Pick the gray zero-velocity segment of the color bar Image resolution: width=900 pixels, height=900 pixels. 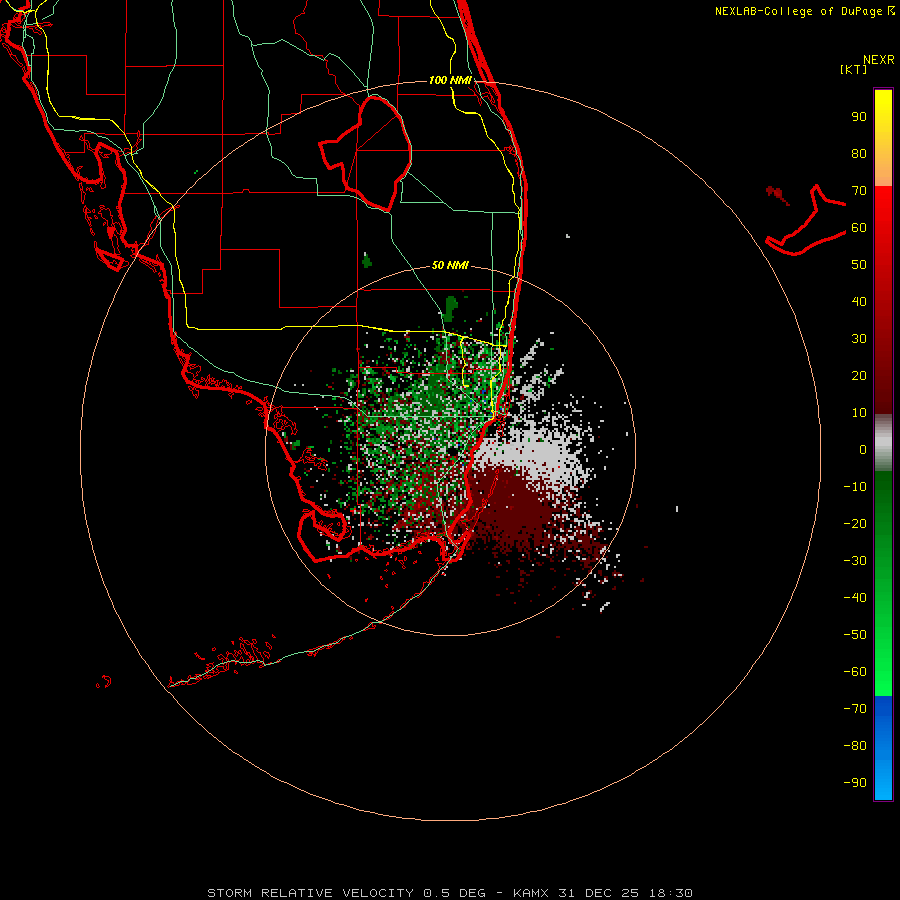point(883,443)
